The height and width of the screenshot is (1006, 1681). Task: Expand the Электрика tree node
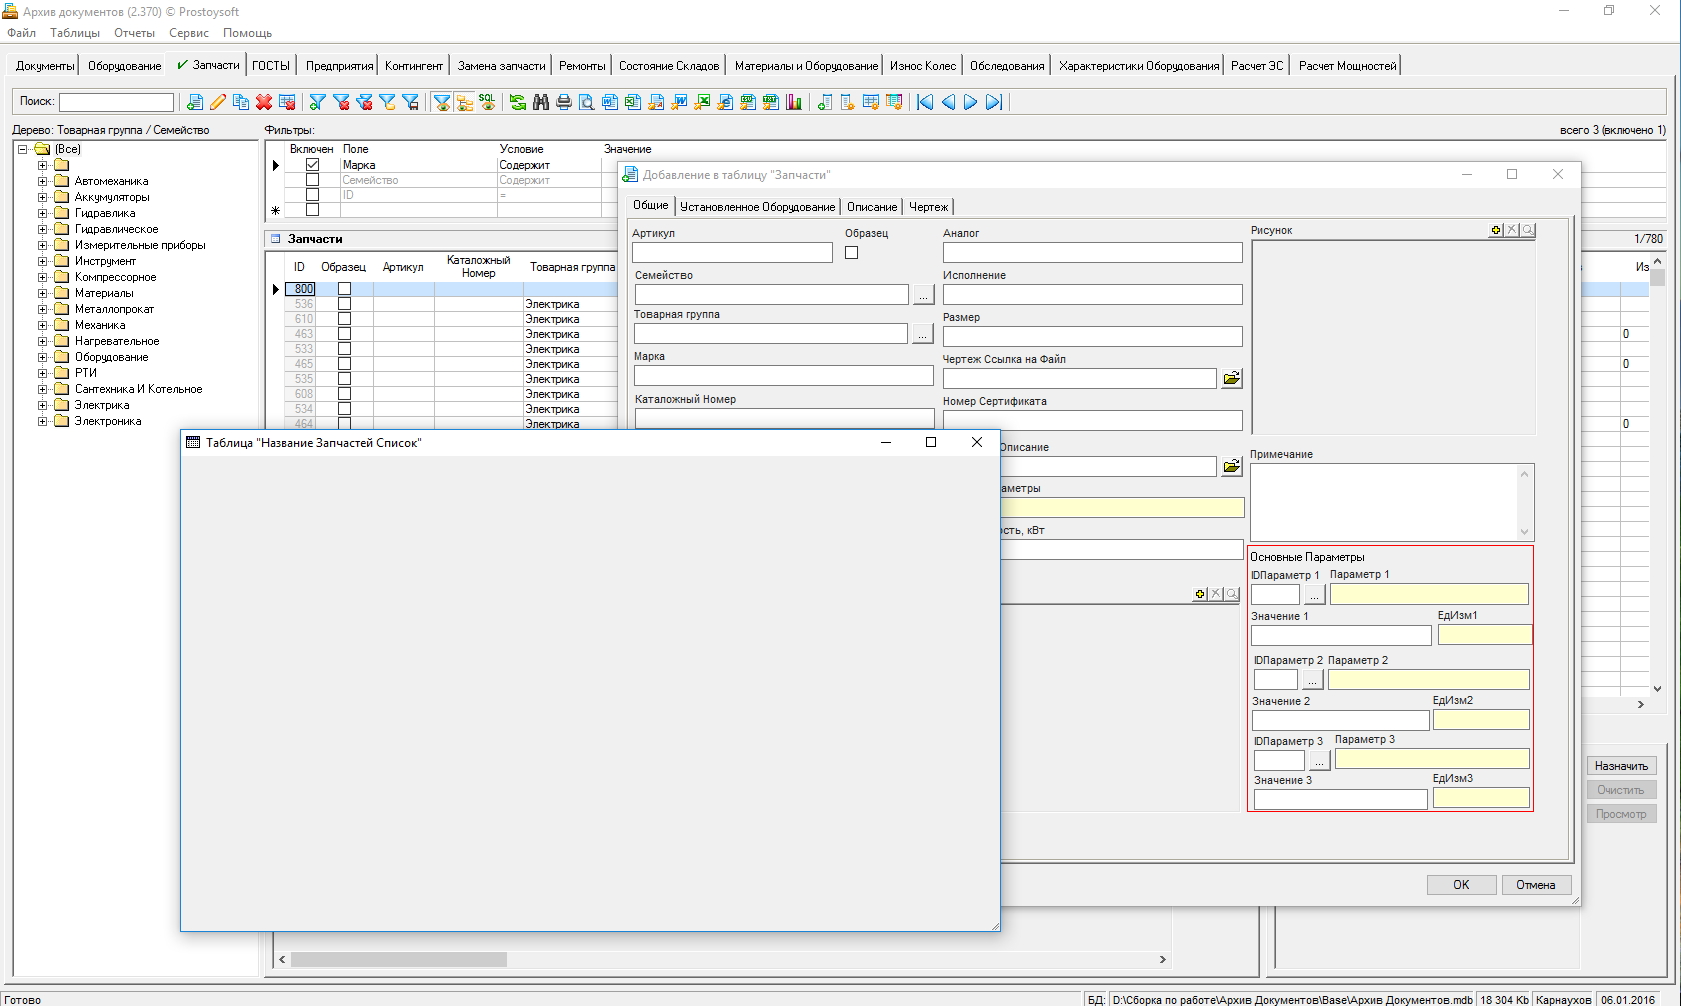click(42, 405)
